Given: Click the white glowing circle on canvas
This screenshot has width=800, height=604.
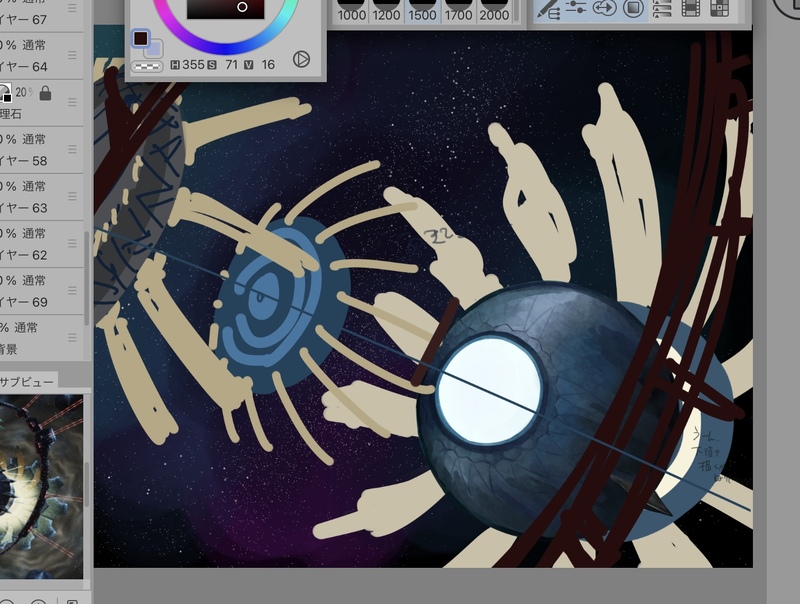Looking at the screenshot, I should (x=489, y=391).
